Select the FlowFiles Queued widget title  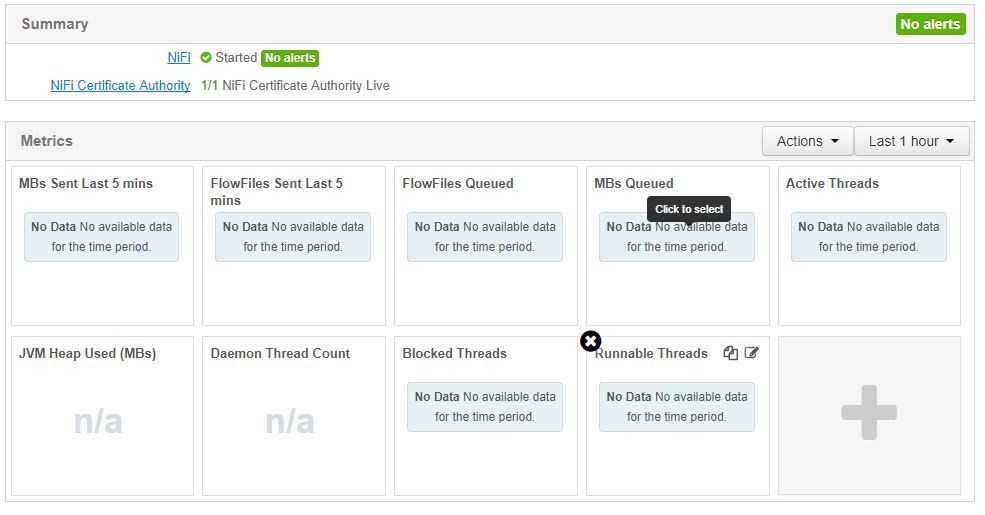pyautogui.click(x=458, y=183)
